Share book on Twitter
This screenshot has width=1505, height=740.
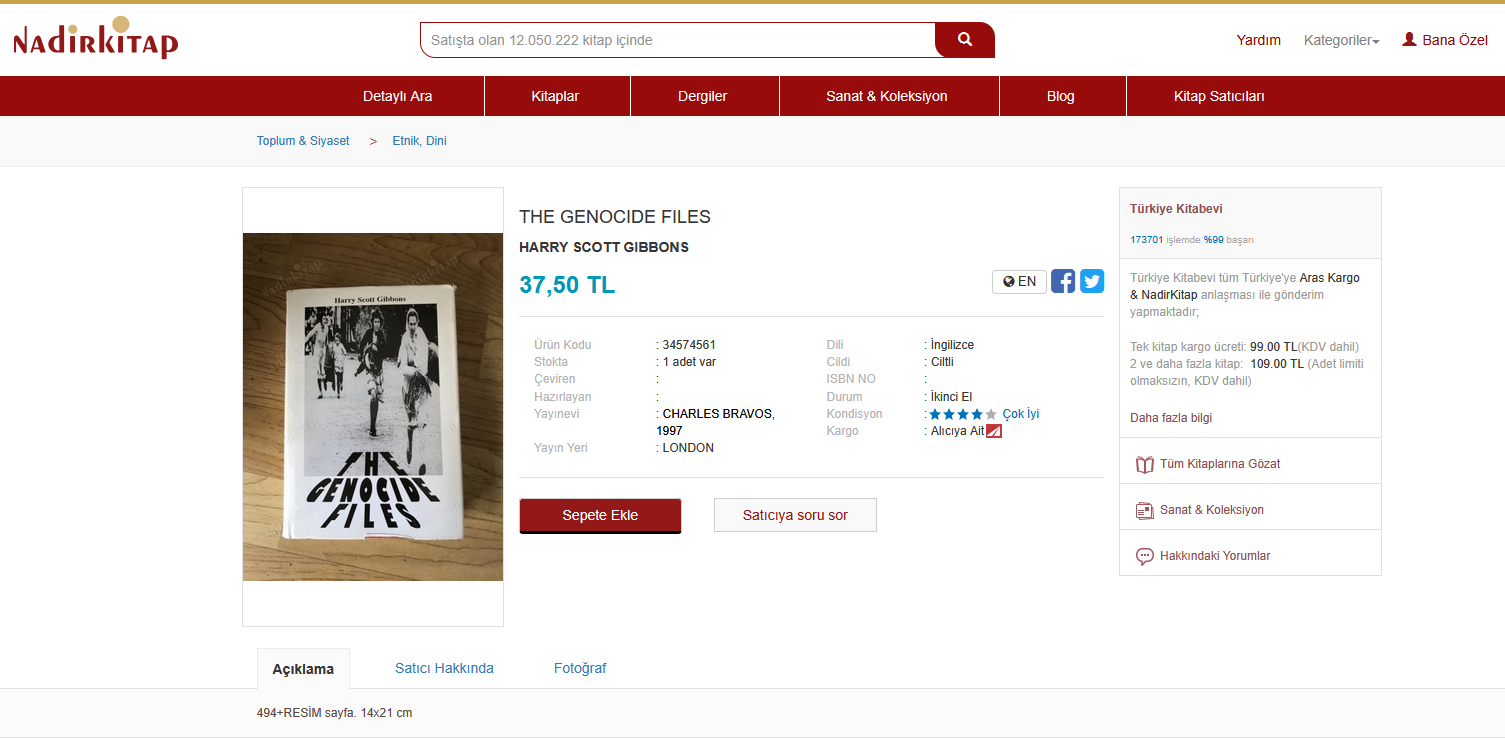point(1092,281)
